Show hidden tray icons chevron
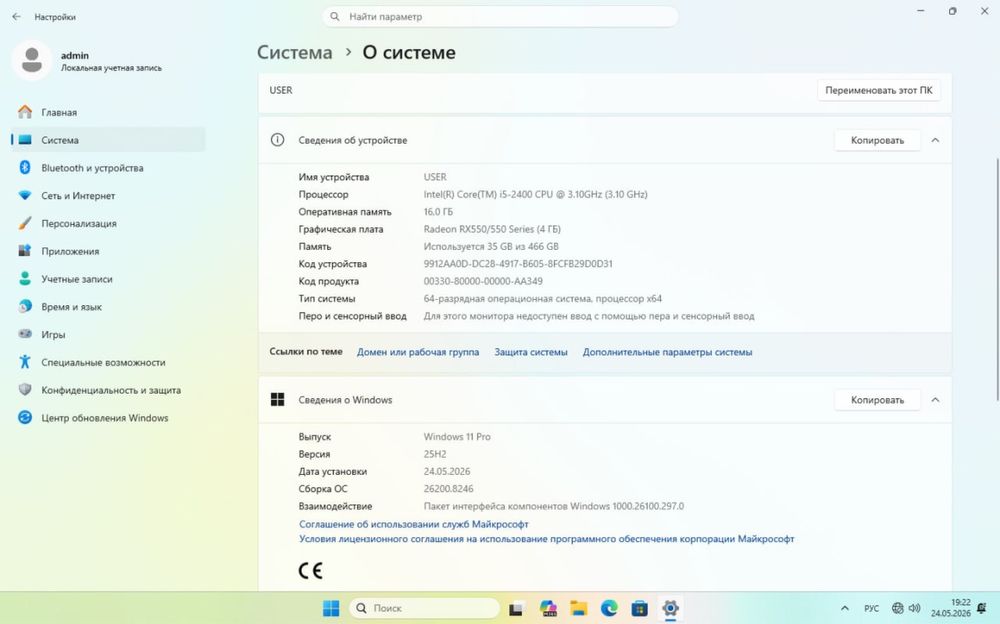 click(844, 608)
